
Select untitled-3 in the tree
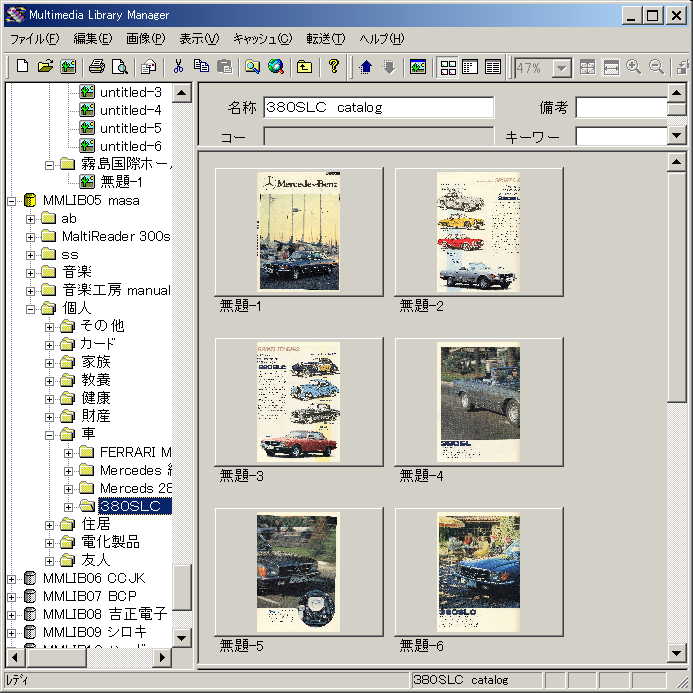pyautogui.click(x=130, y=92)
